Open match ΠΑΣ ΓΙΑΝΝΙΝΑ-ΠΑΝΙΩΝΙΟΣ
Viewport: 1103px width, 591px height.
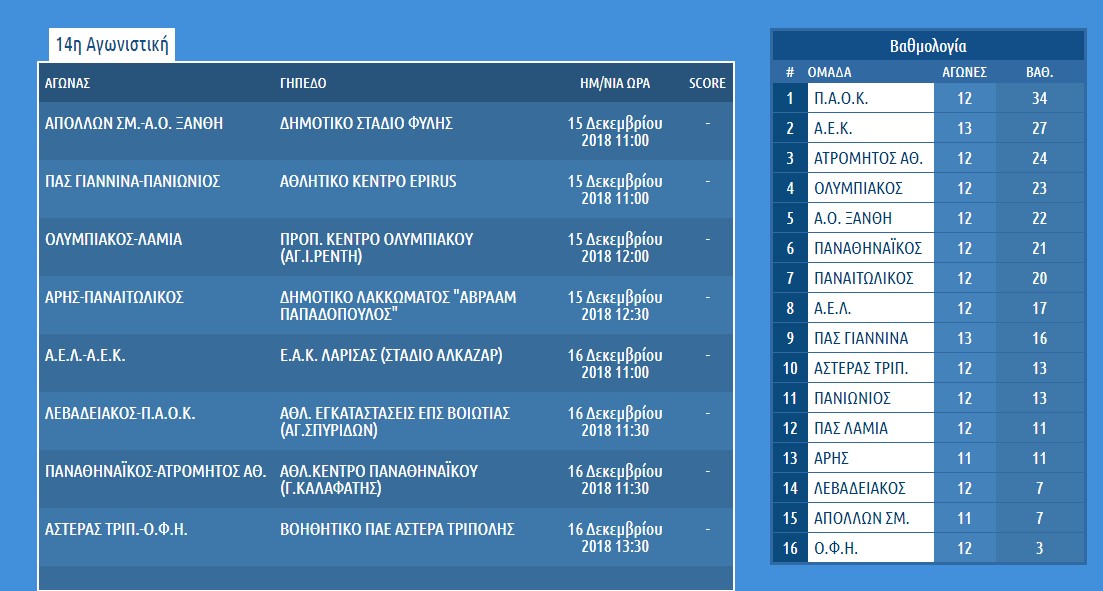tap(132, 182)
